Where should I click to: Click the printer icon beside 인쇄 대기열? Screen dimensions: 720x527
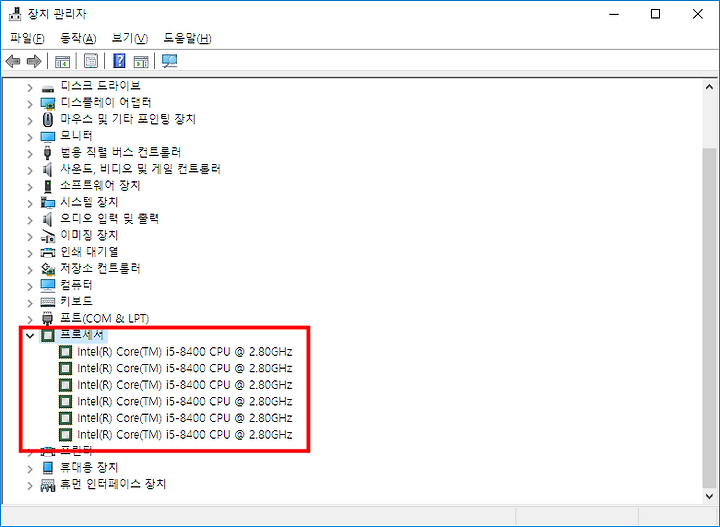pyautogui.click(x=48, y=252)
